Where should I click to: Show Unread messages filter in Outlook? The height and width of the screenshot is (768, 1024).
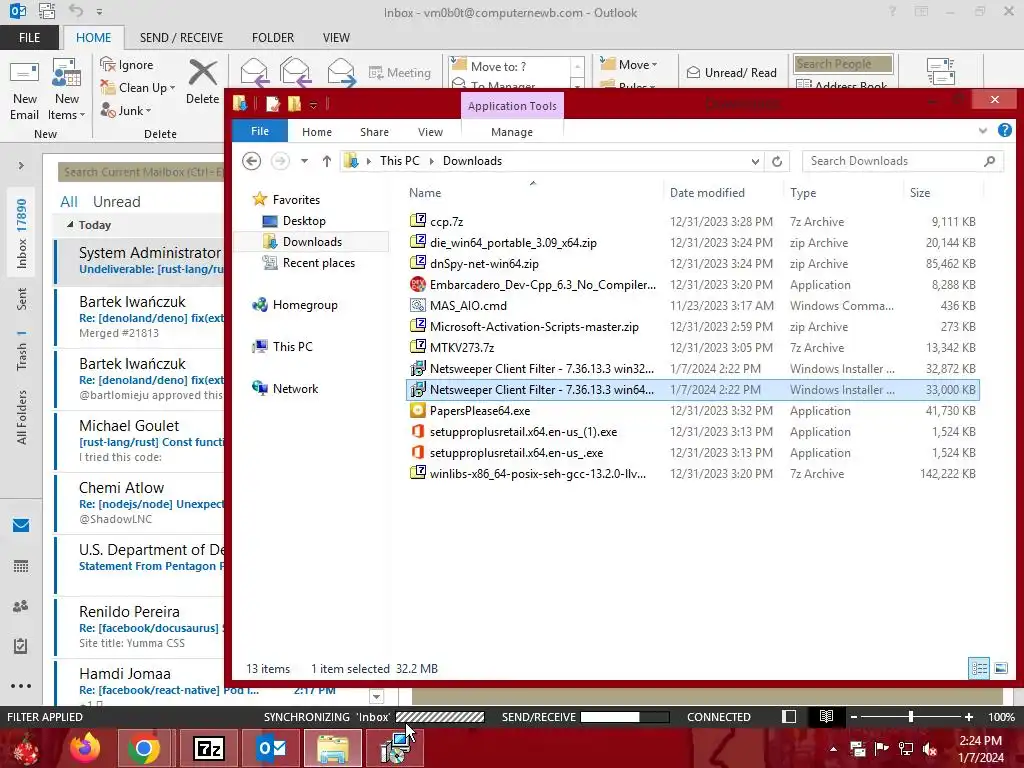click(116, 201)
